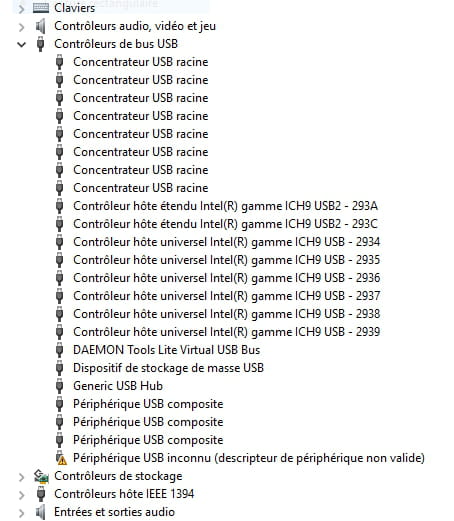Expand Contrôleurs hôte IEEE 1394 node
The height and width of the screenshot is (521, 454).
tap(22, 495)
